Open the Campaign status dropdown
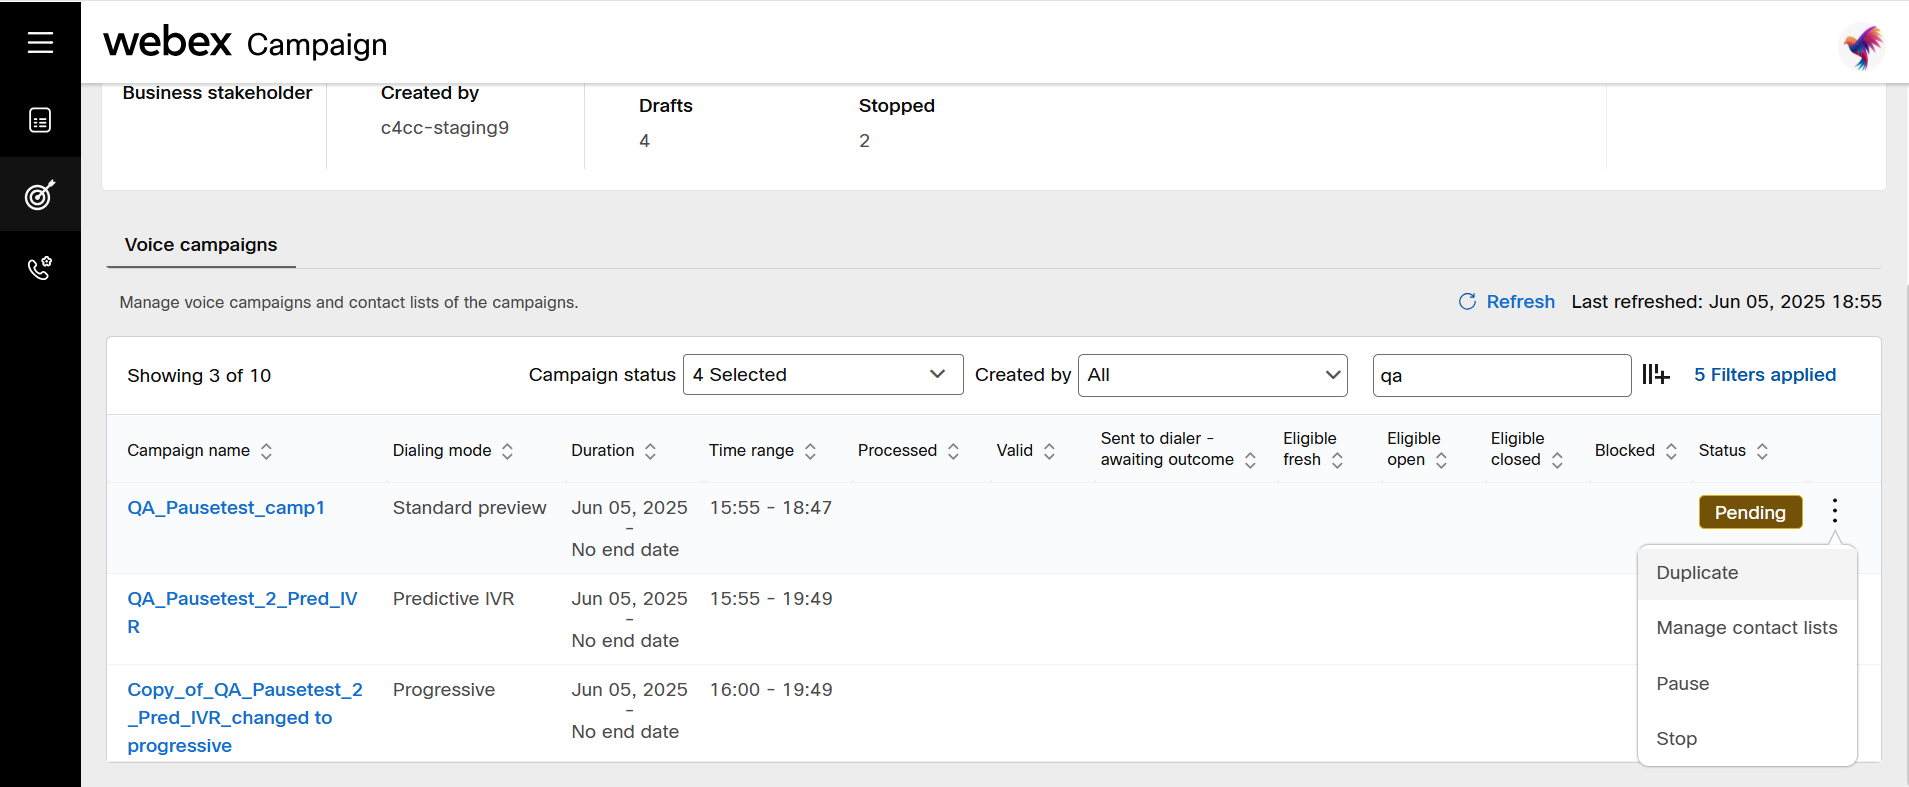Screen dimensions: 1909x787 click(823, 375)
